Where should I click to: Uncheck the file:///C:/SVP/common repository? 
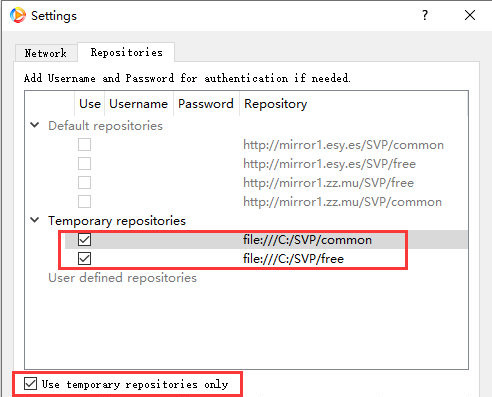click(x=84, y=239)
